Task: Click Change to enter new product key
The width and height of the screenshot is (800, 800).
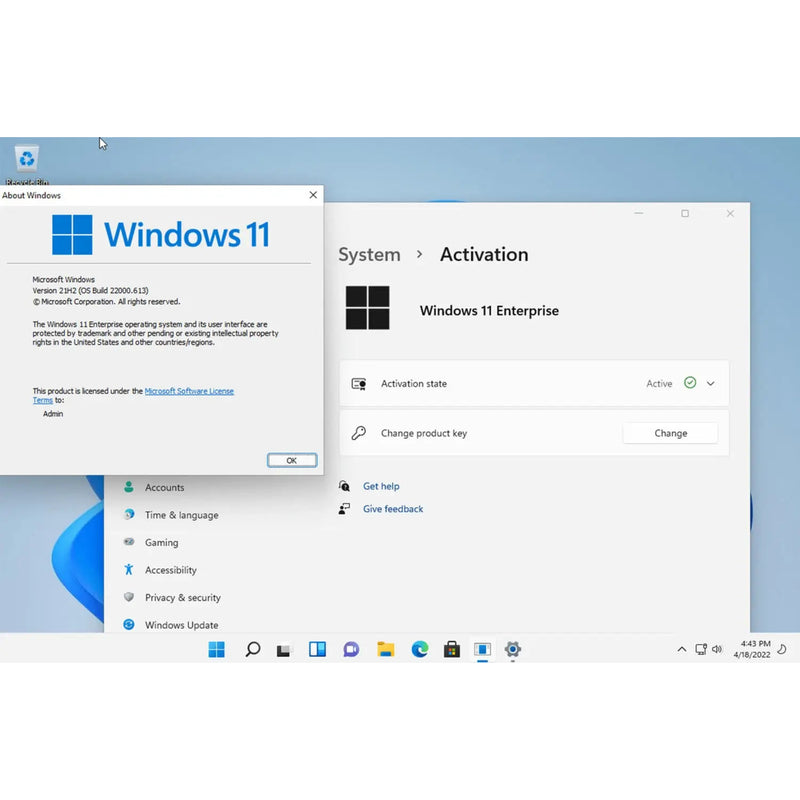Action: click(670, 433)
